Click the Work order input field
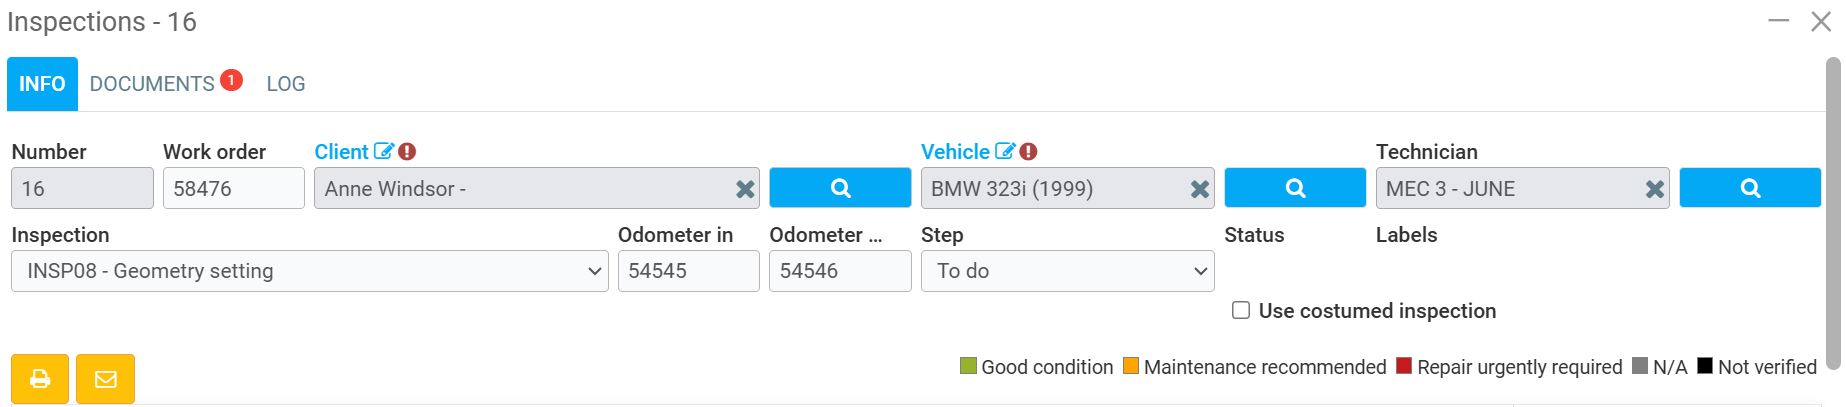1846x407 pixels. [x=233, y=189]
